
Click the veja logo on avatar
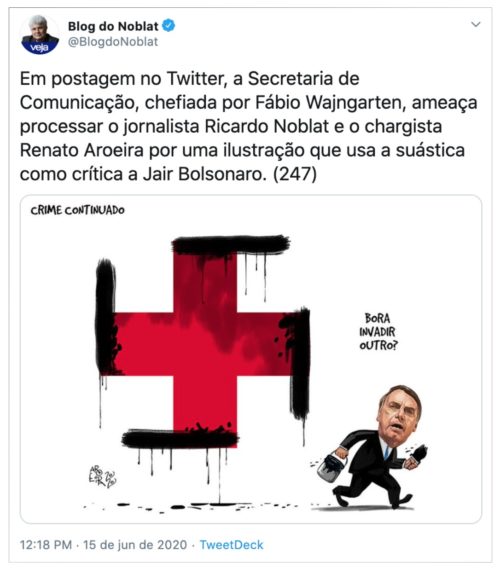(39, 48)
